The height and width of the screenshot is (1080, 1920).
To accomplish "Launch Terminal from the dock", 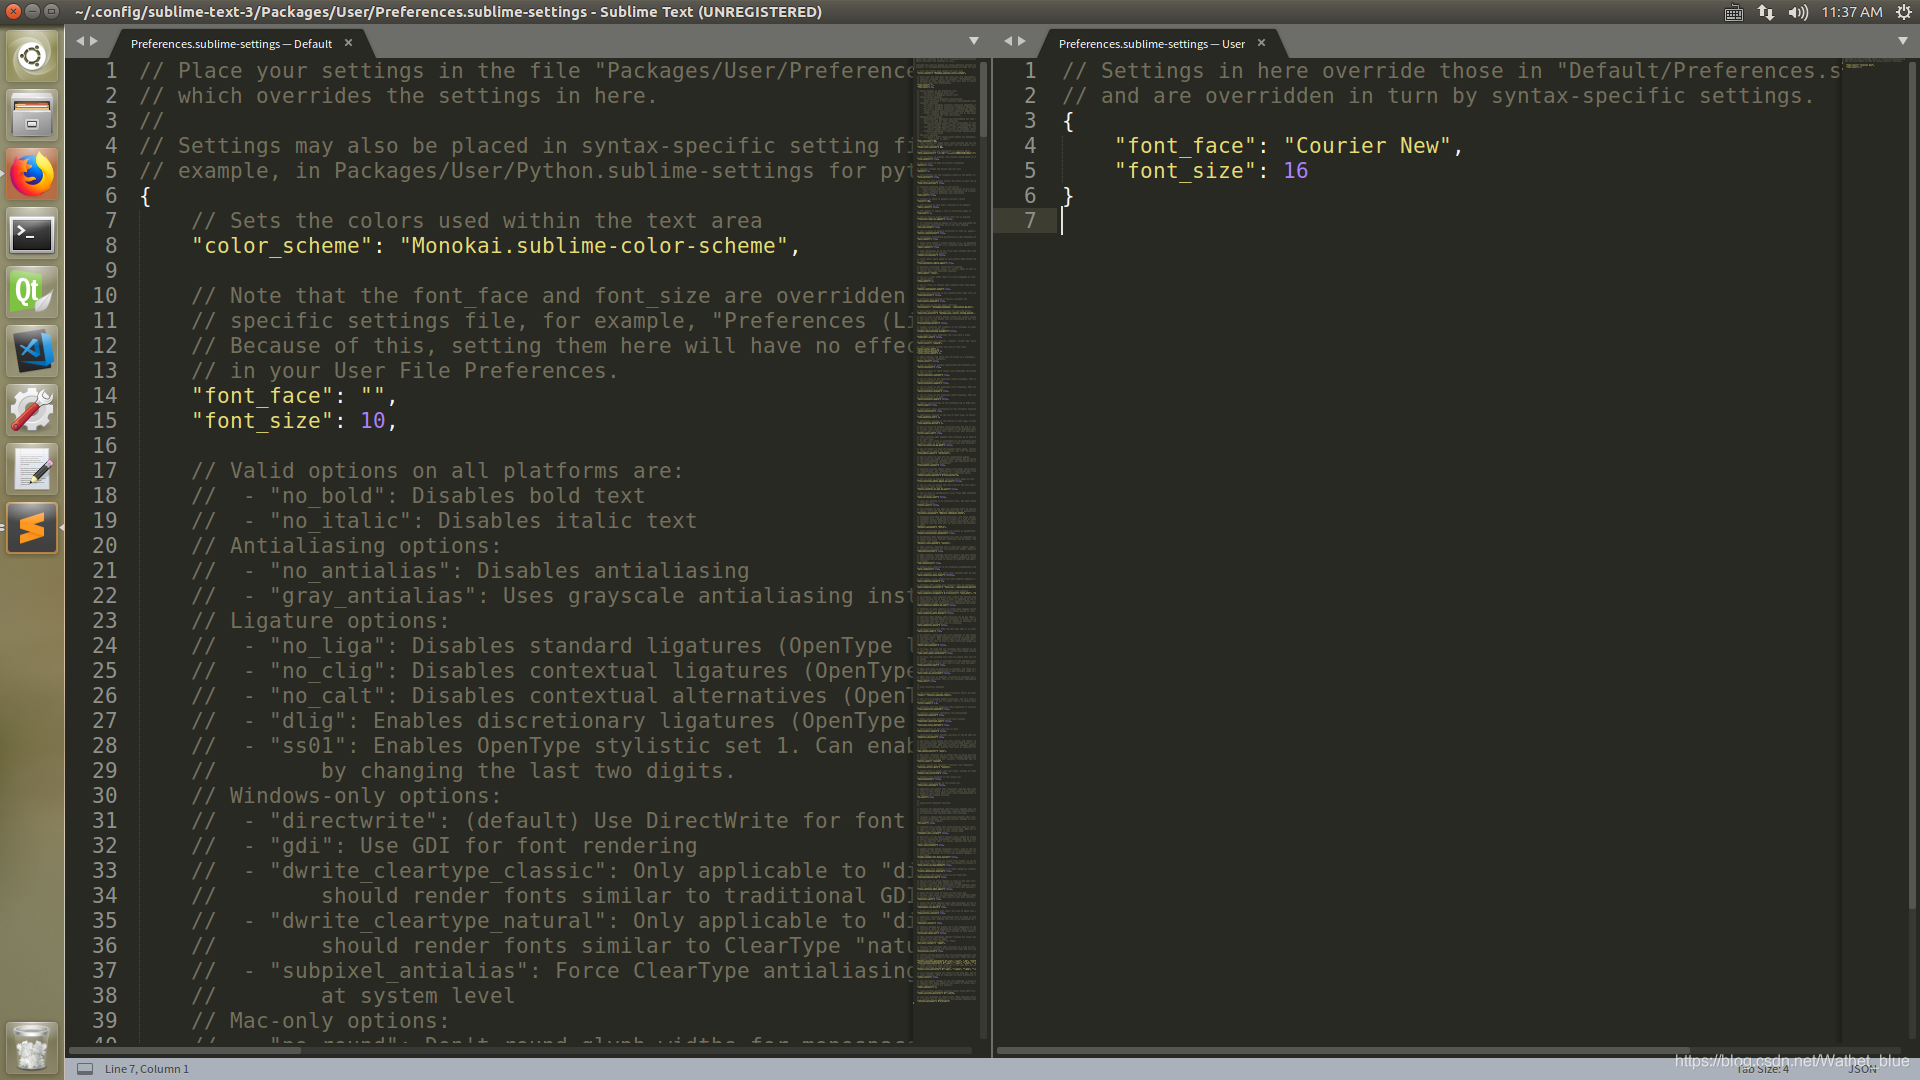I will [x=32, y=234].
